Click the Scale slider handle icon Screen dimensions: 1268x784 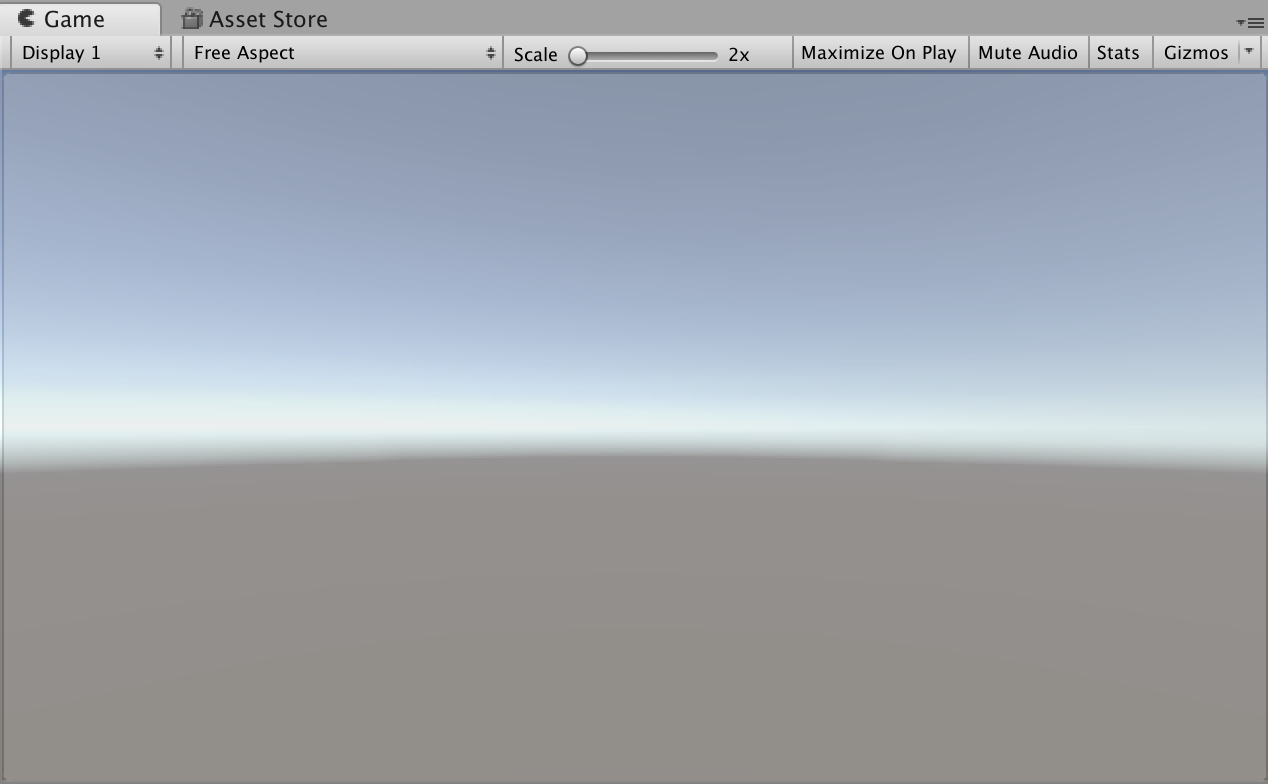[578, 57]
